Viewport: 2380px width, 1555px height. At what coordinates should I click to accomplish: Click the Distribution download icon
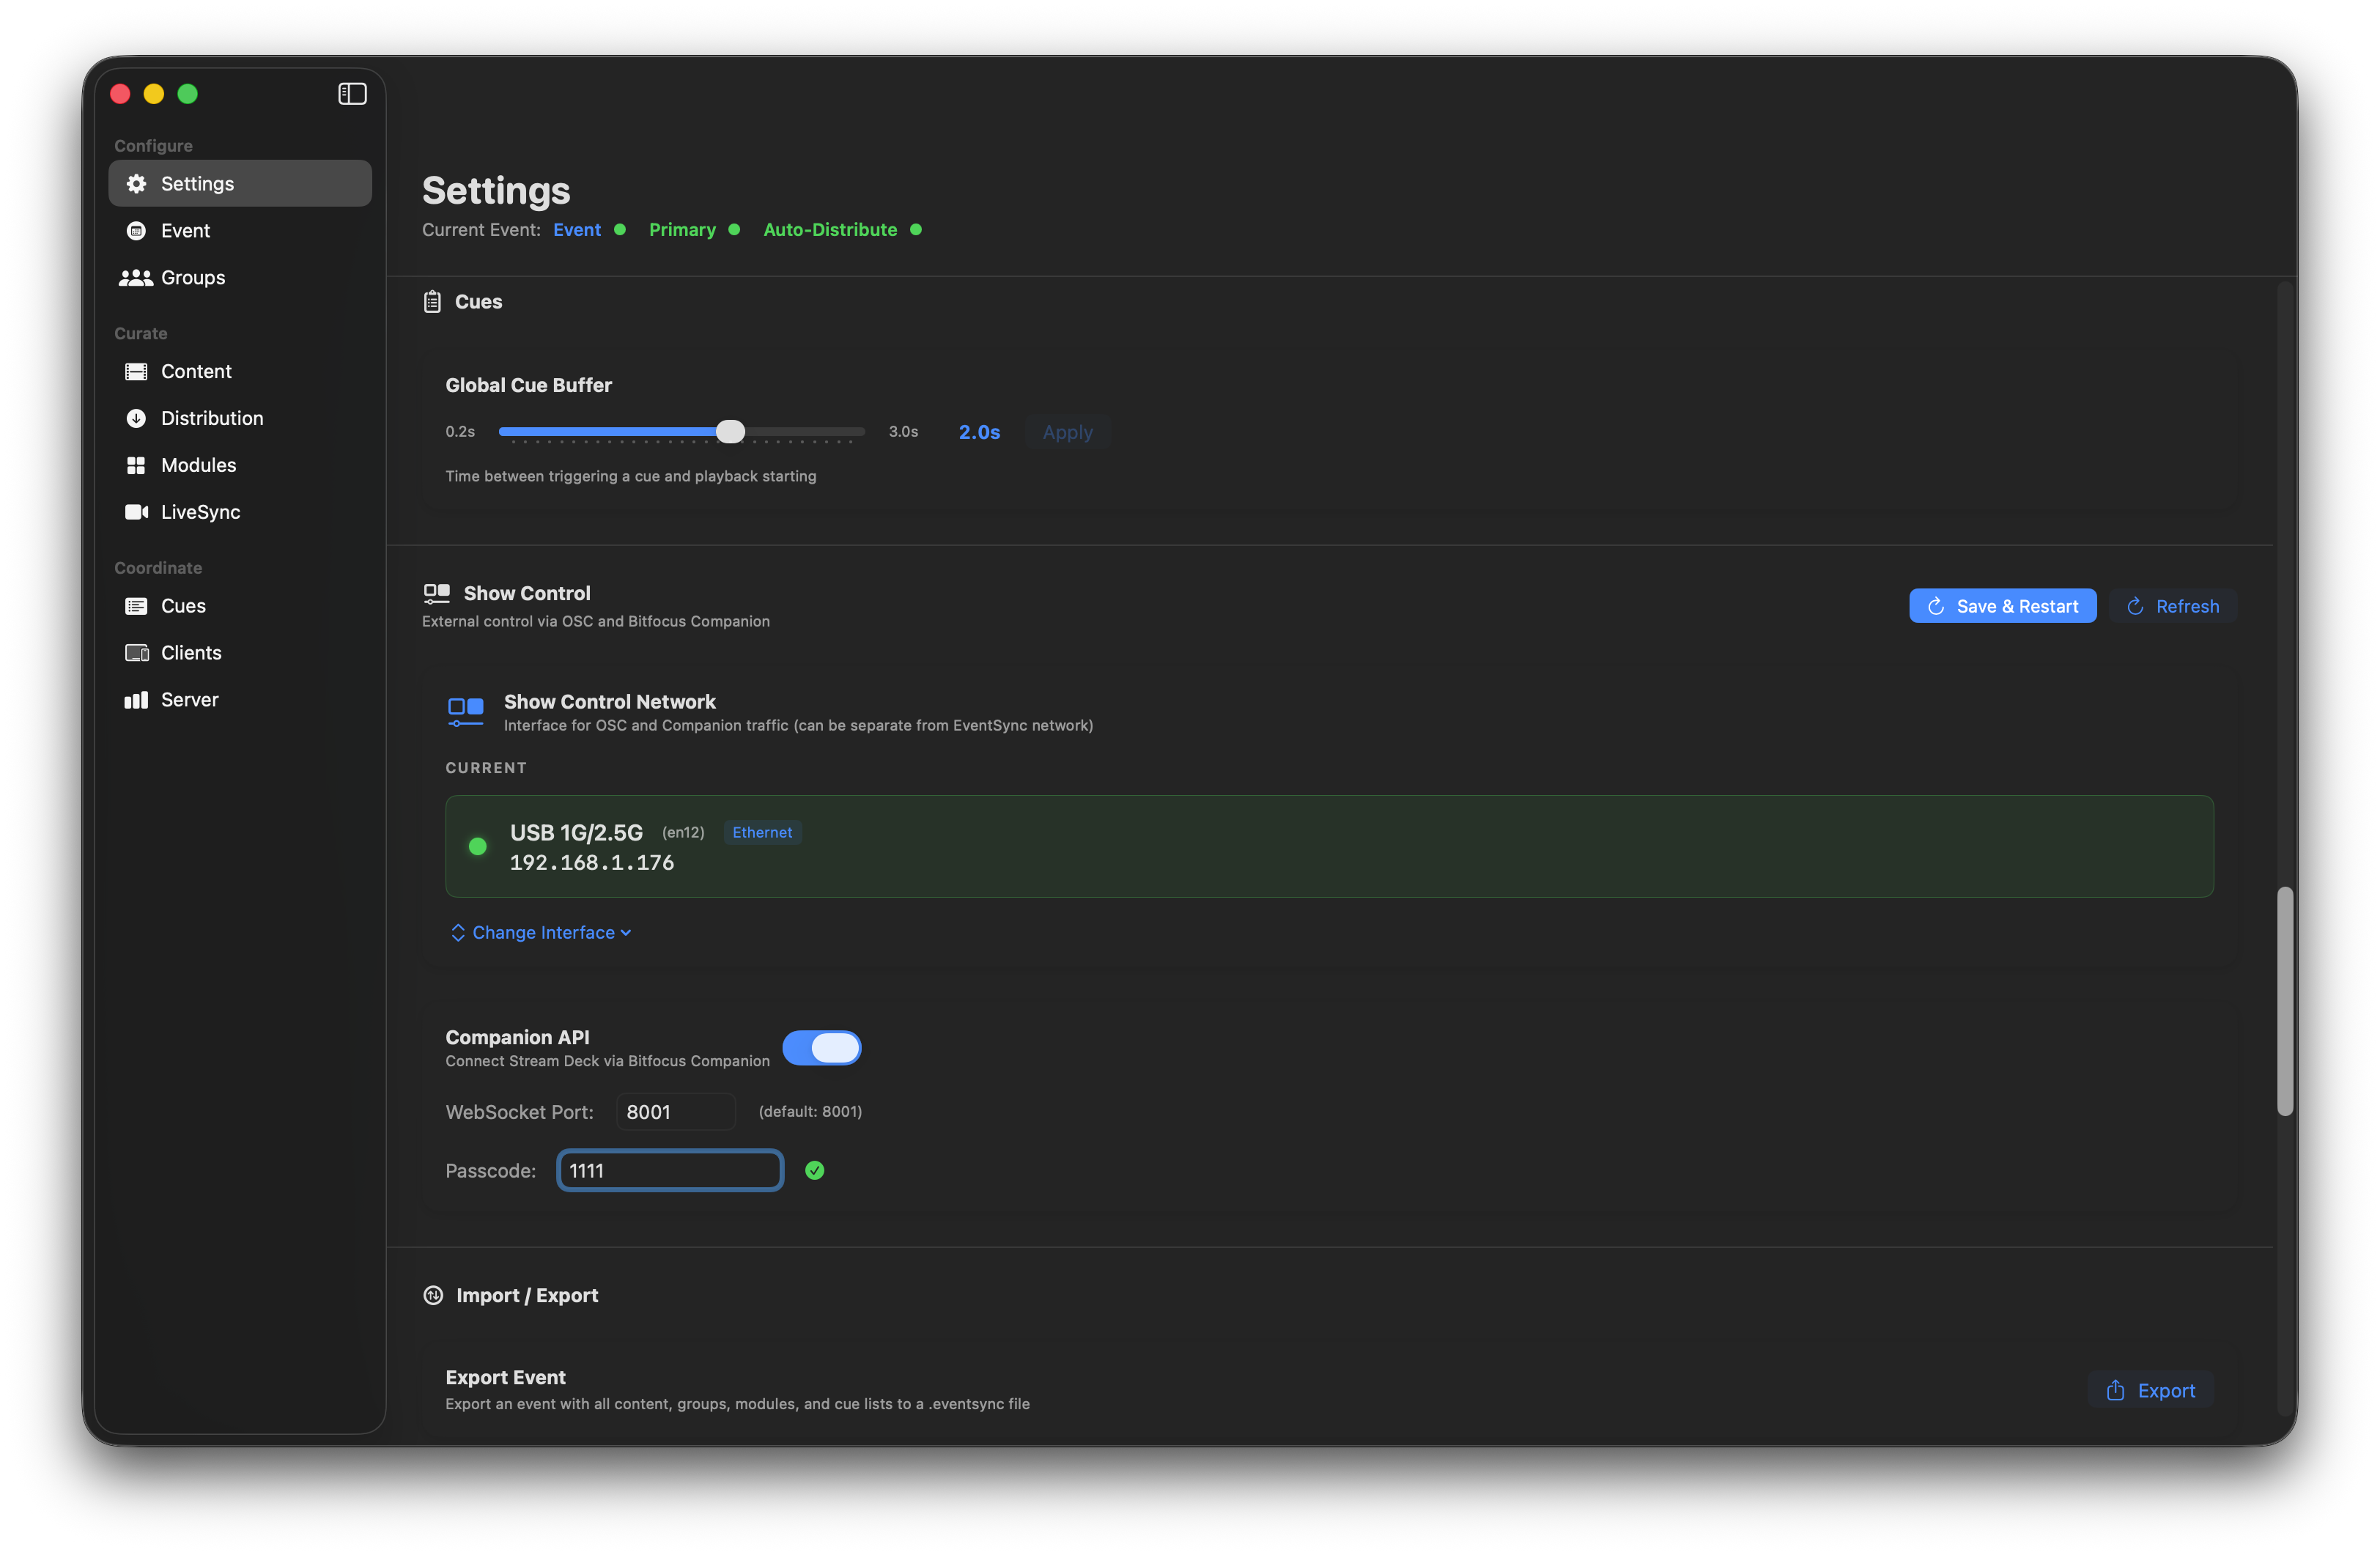click(x=136, y=419)
